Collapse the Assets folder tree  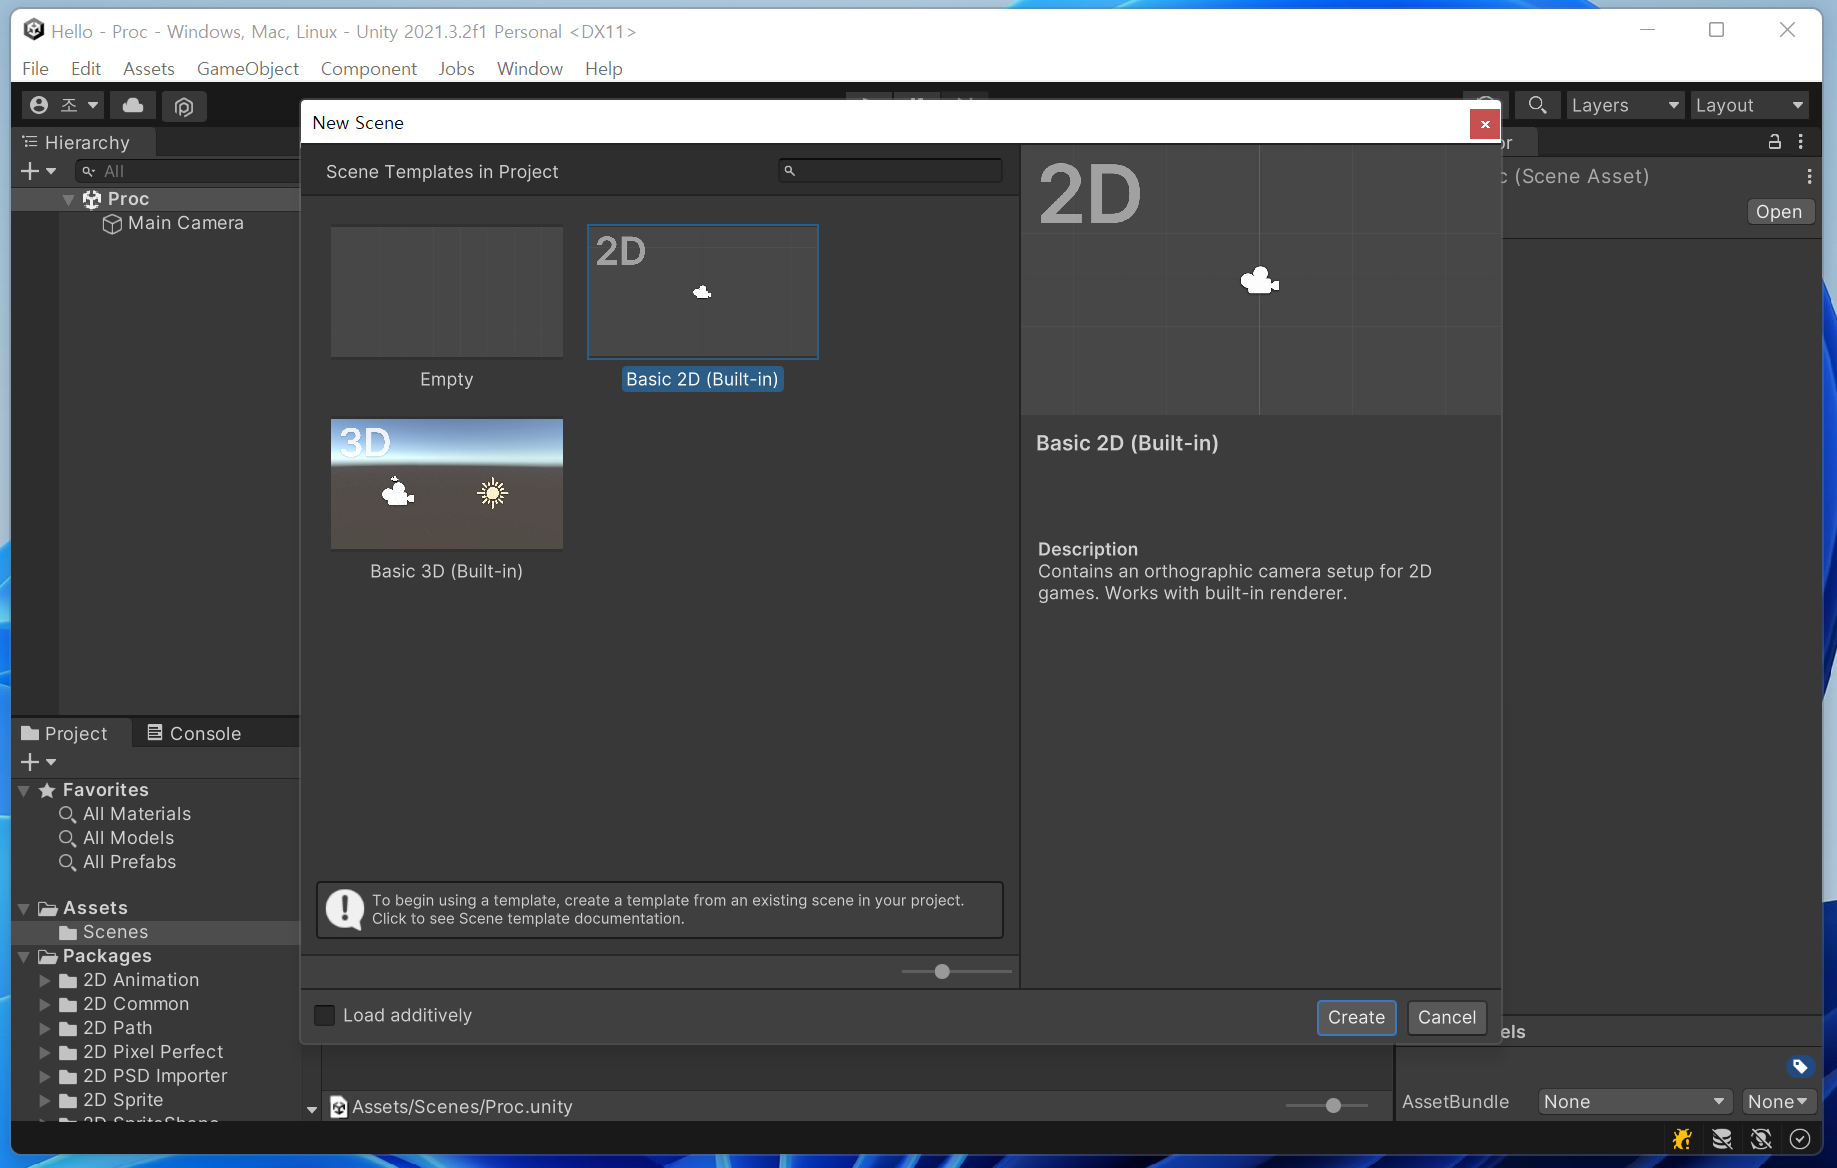[24, 909]
